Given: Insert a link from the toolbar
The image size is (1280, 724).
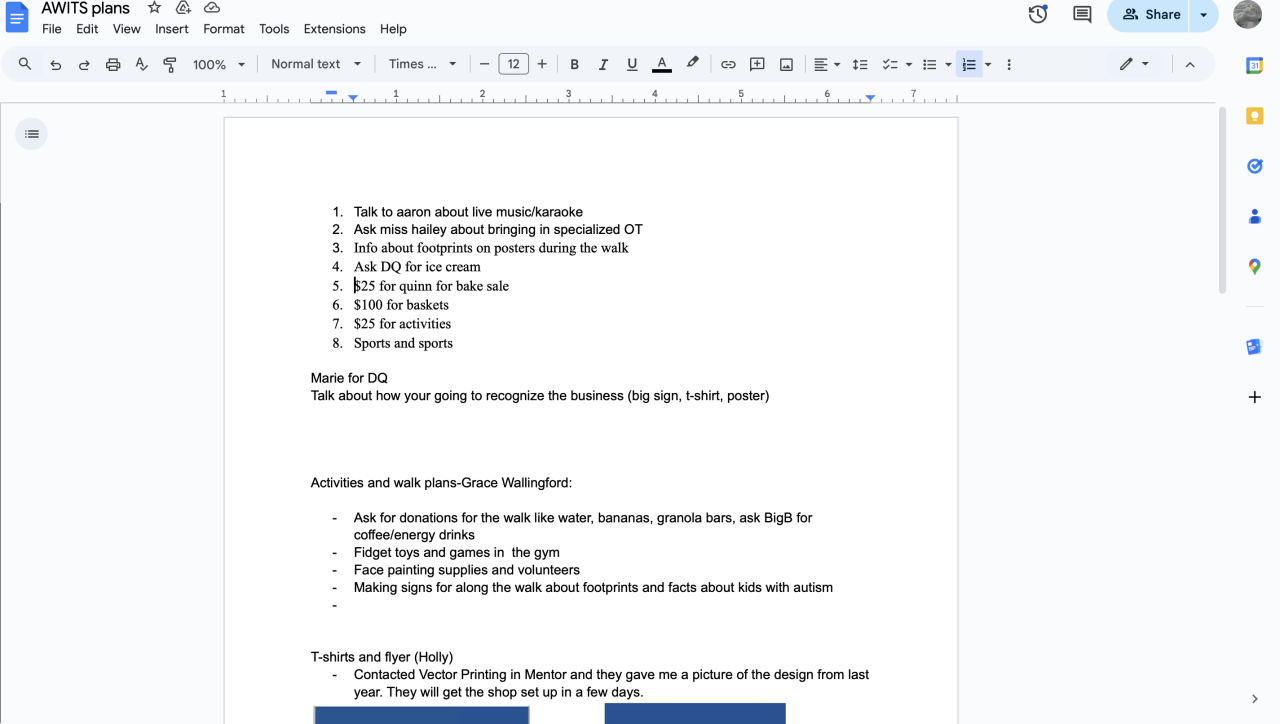Looking at the screenshot, I should click(x=728, y=64).
